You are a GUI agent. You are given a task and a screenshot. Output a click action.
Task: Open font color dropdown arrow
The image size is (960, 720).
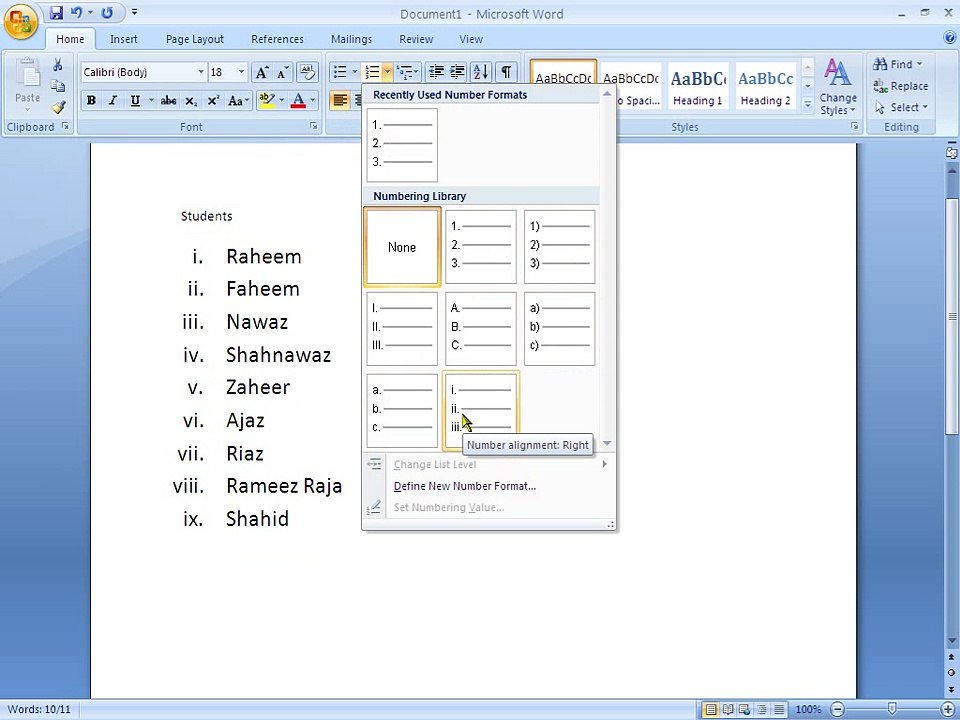312,100
